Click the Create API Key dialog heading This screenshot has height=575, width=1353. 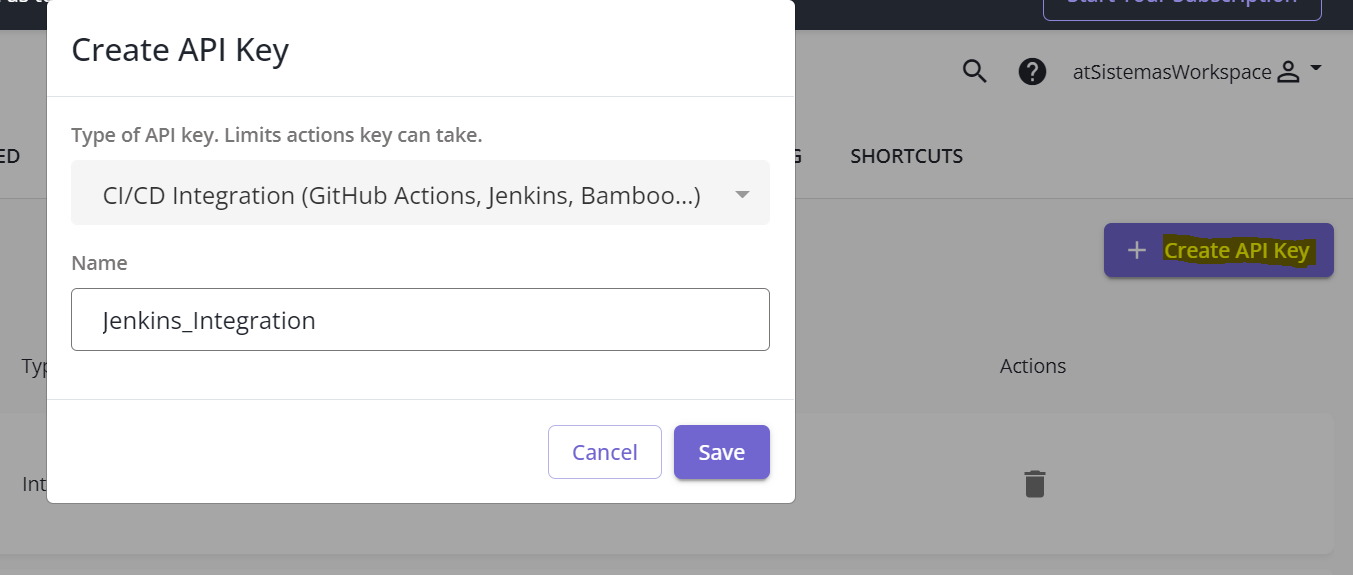[x=180, y=50]
